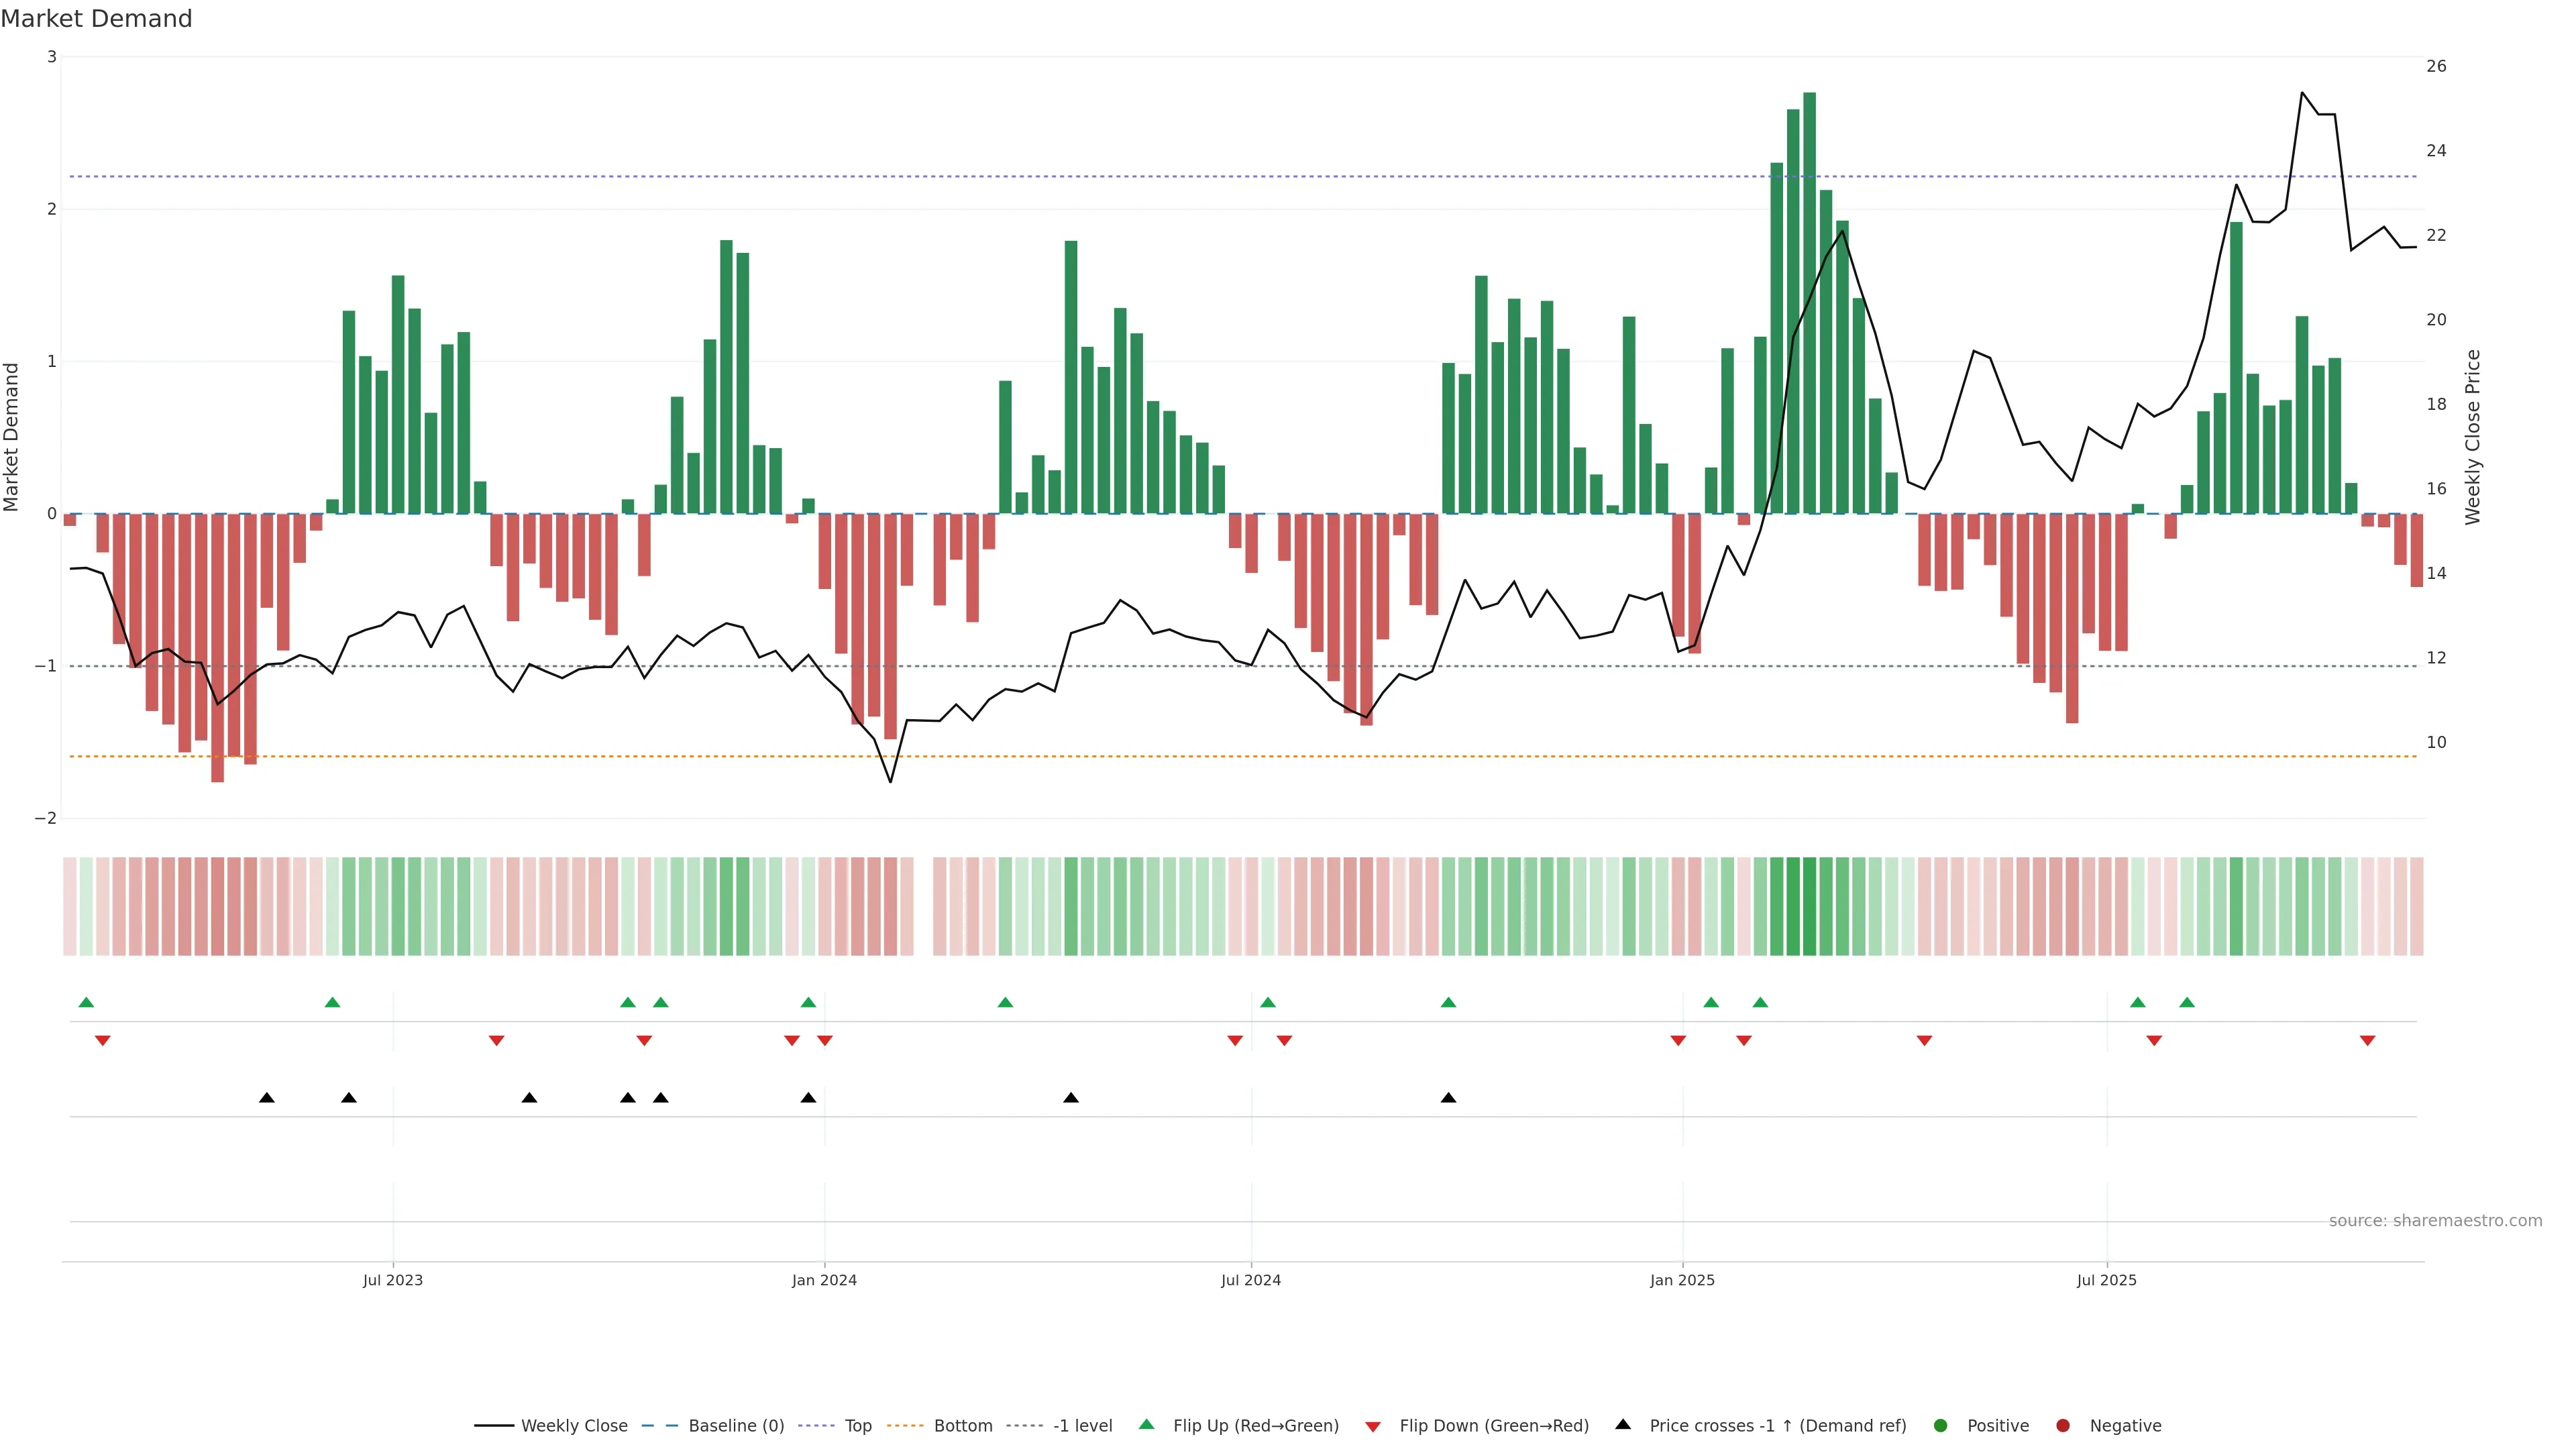The width and height of the screenshot is (2576, 1449).
Task: Click the first green flip-up triangle marker
Action: 86,1003
